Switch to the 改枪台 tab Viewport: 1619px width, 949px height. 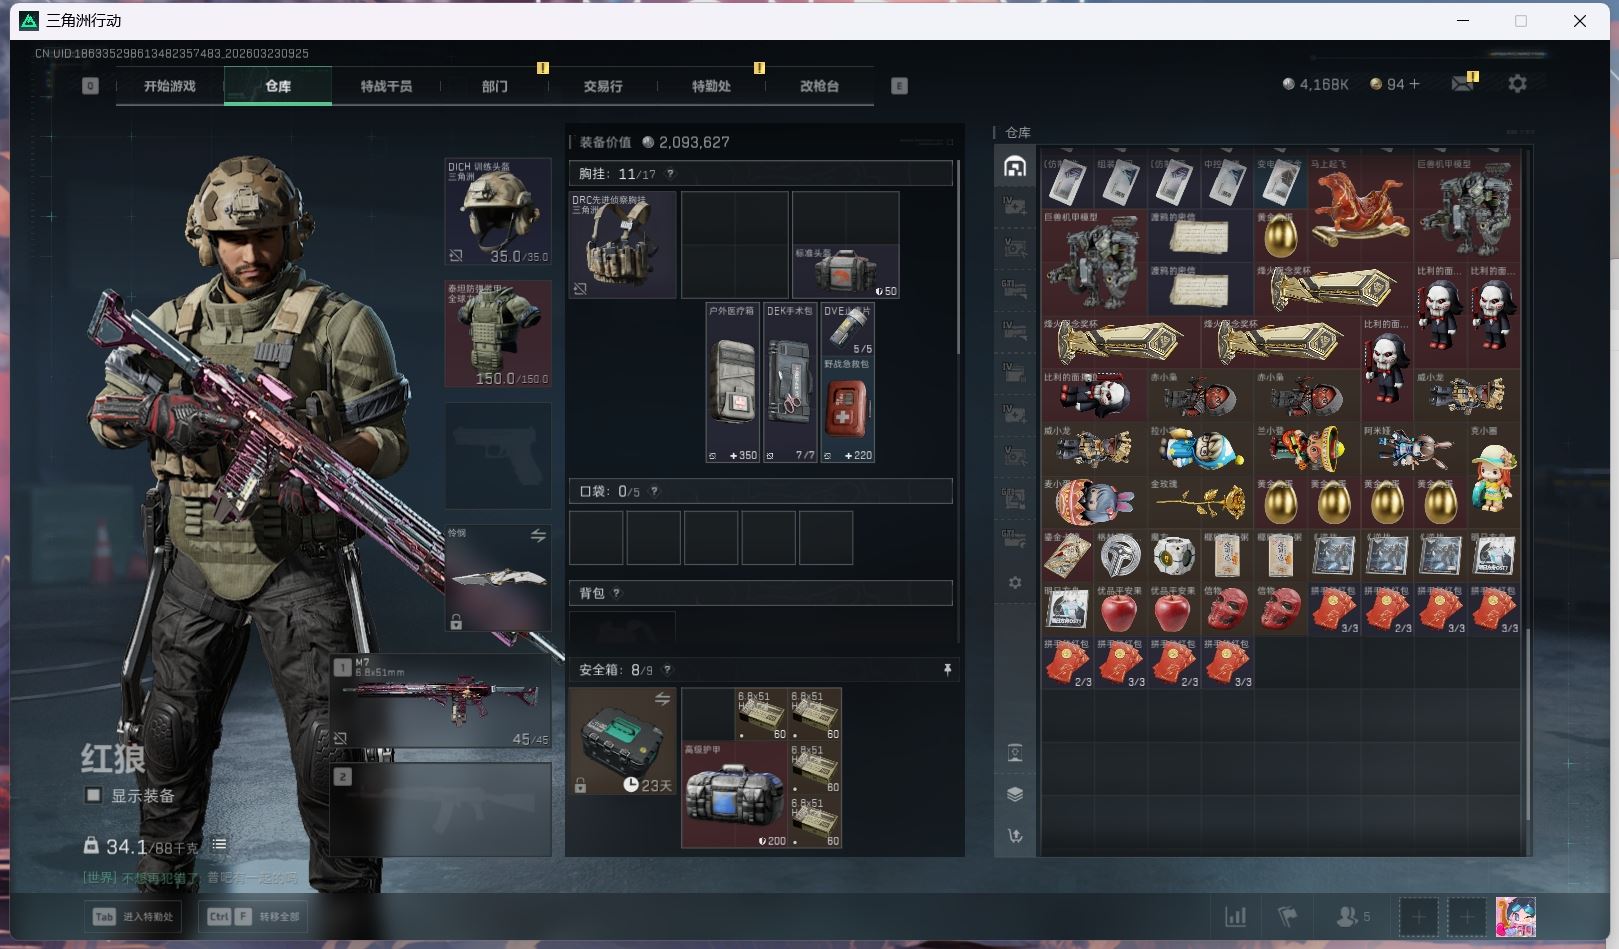point(819,86)
